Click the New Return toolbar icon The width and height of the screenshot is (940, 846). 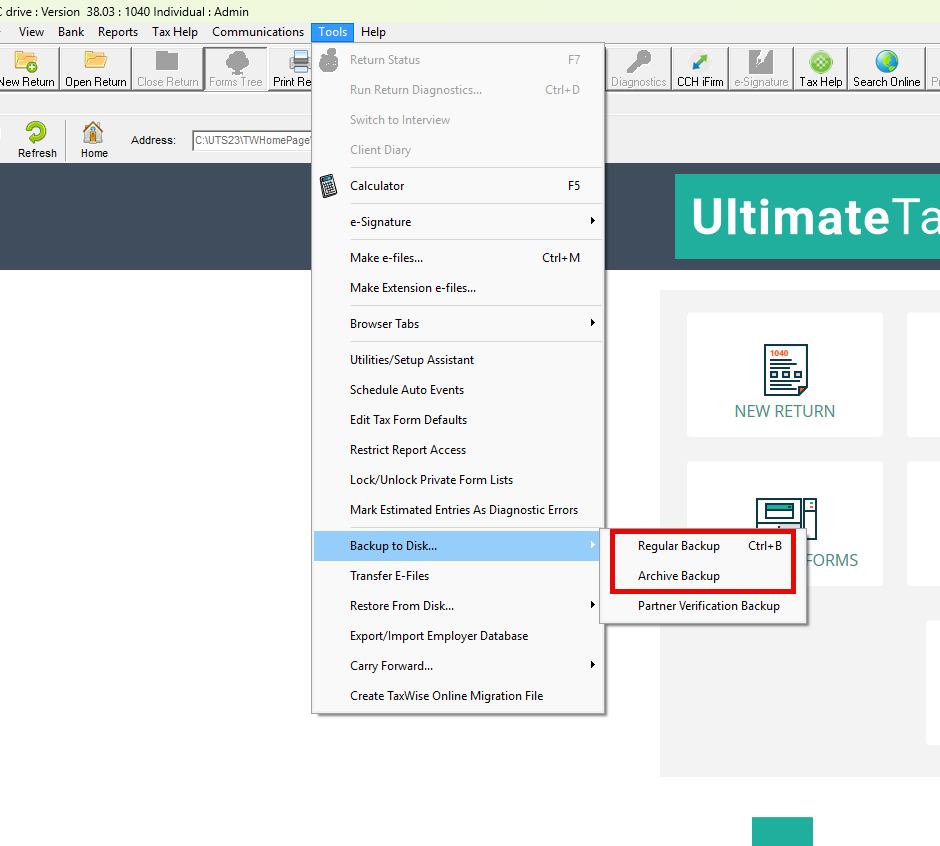coord(26,61)
